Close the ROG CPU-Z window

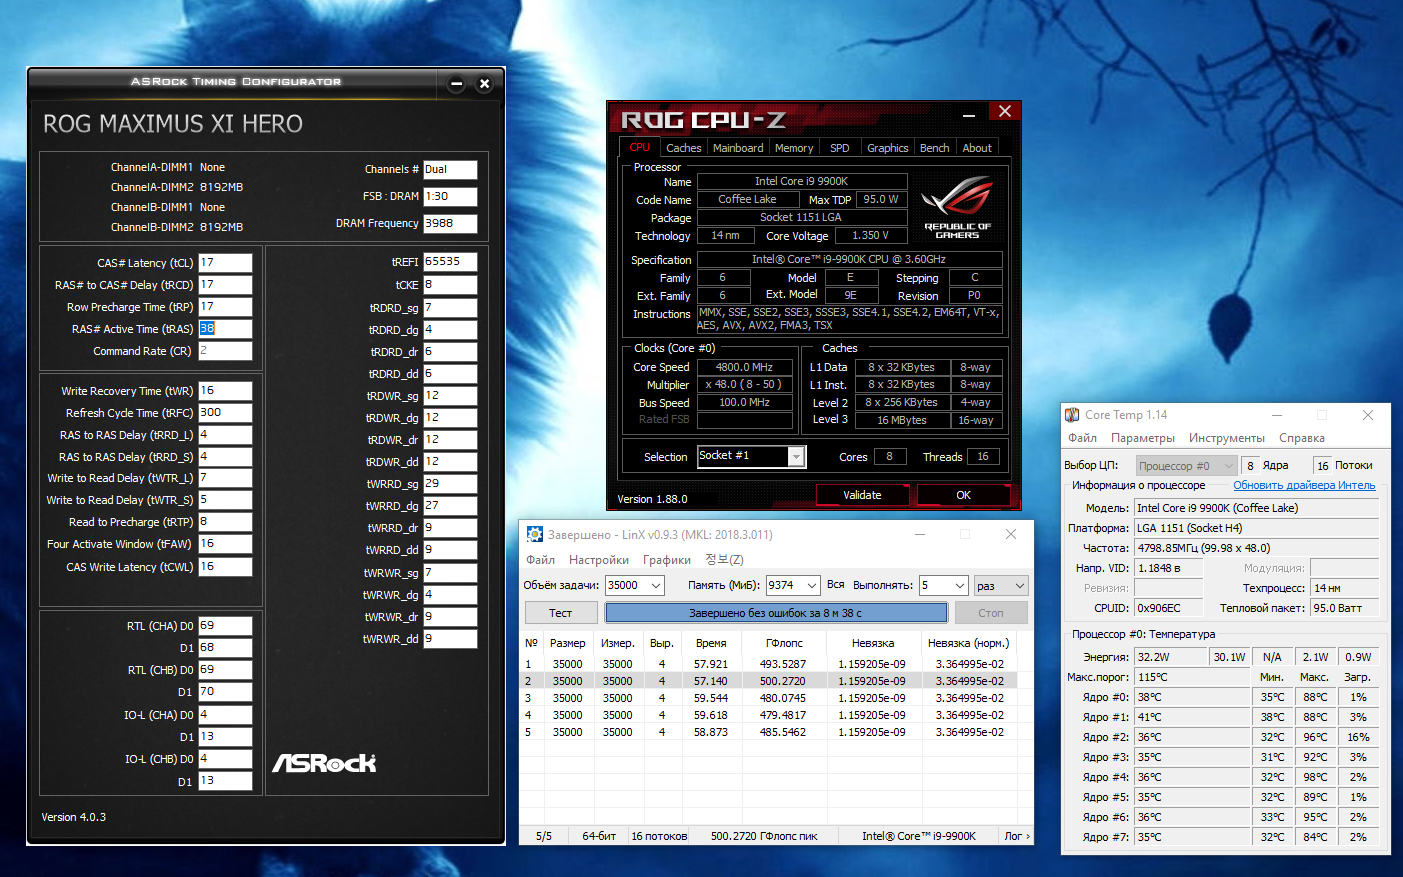1004,111
